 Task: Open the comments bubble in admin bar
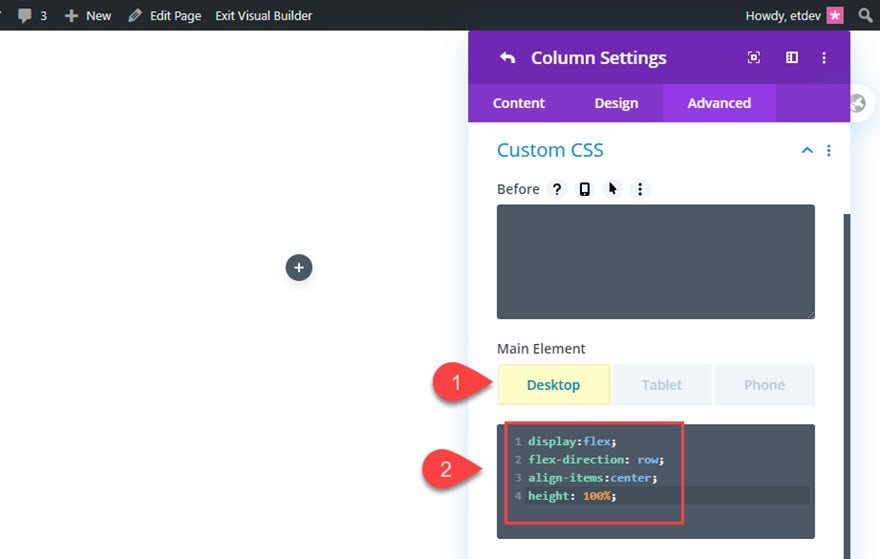26,15
